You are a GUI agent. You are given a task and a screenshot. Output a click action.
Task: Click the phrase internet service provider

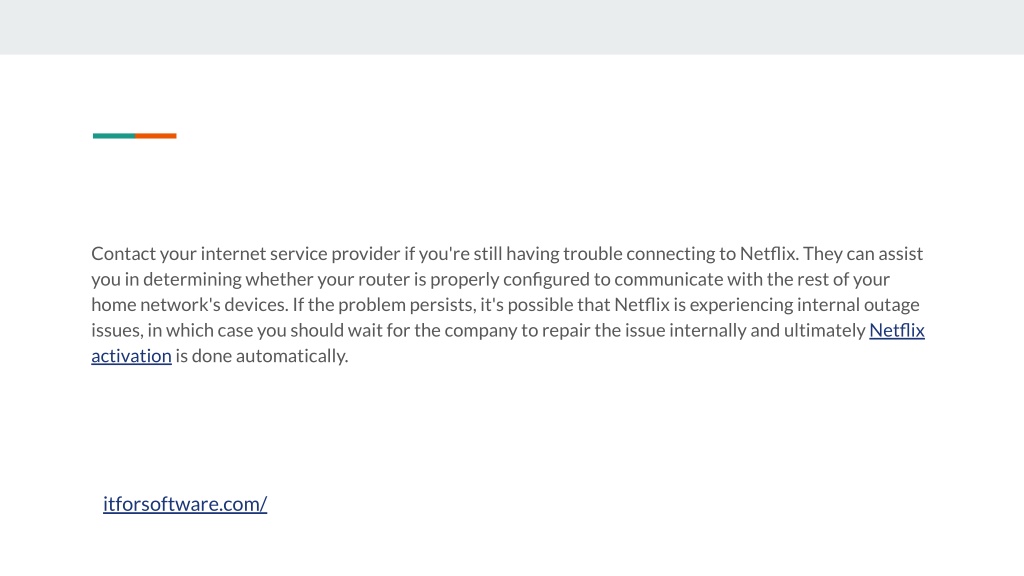coord(300,254)
